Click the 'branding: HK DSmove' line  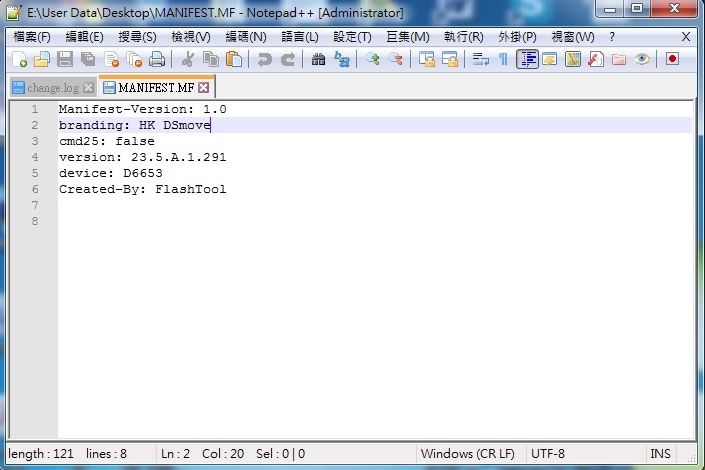pos(134,125)
